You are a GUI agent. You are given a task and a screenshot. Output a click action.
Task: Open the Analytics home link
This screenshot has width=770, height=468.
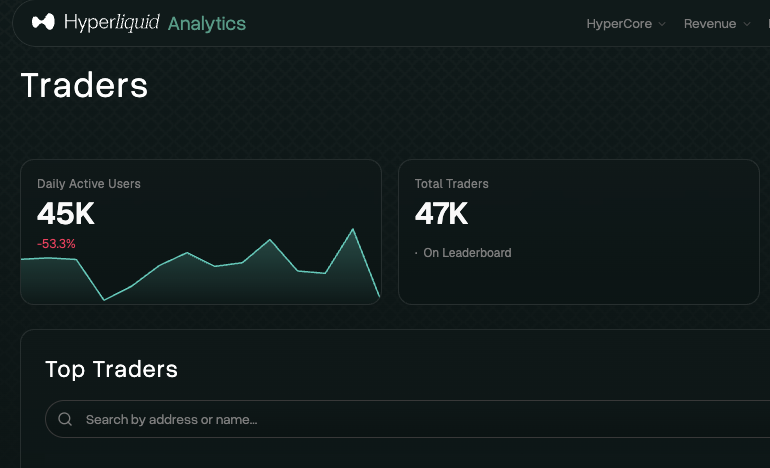pos(207,24)
